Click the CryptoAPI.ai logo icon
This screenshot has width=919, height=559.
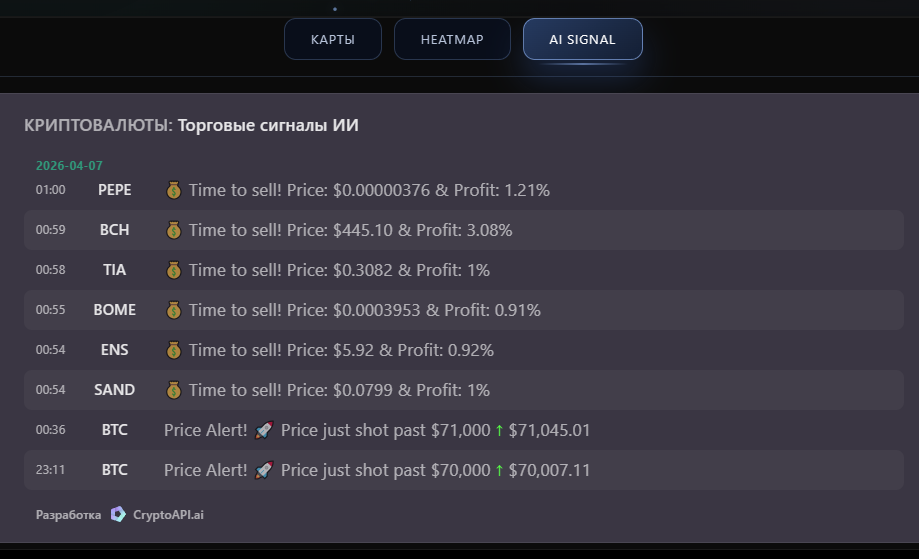pyautogui.click(x=118, y=515)
